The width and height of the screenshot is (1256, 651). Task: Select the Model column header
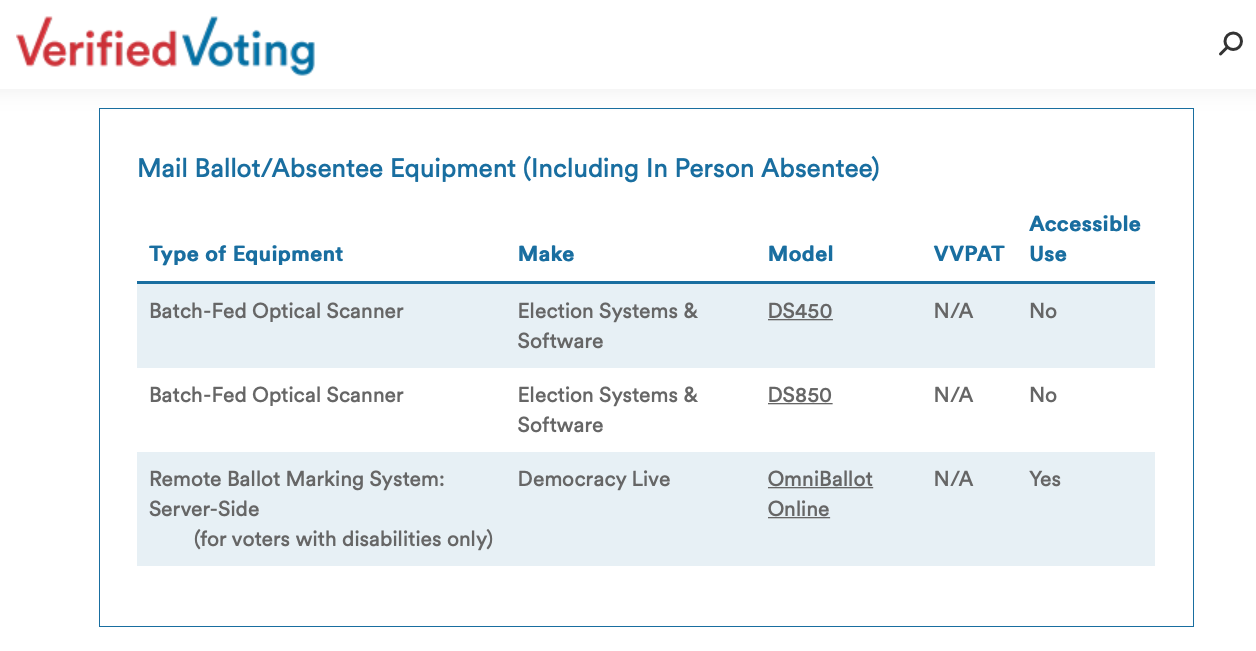(800, 254)
